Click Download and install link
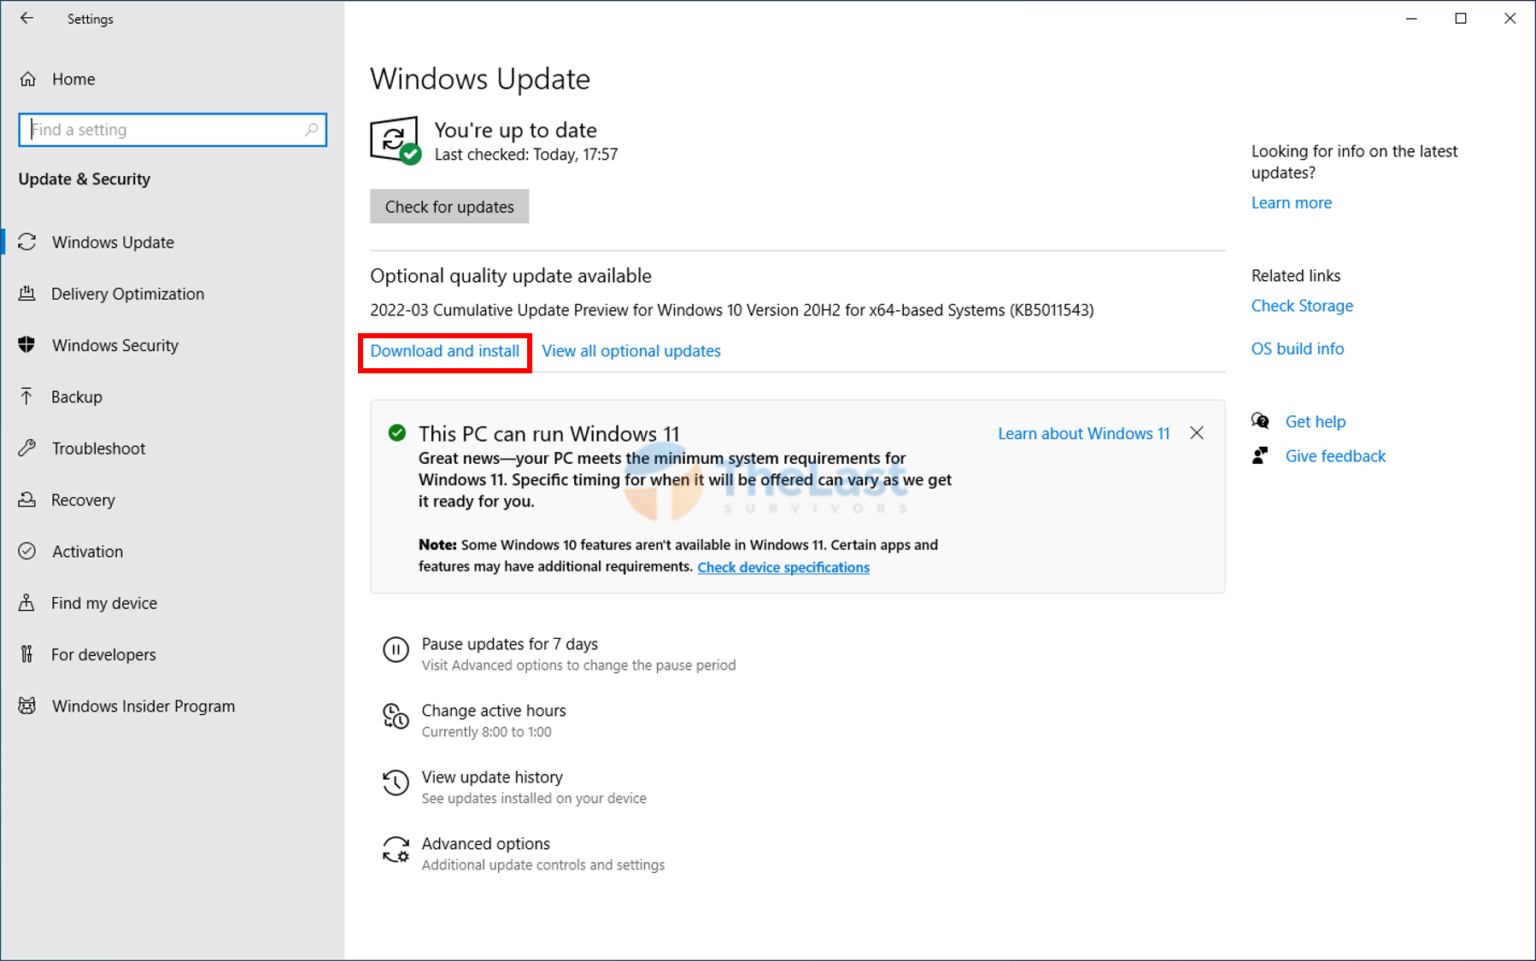 (445, 351)
